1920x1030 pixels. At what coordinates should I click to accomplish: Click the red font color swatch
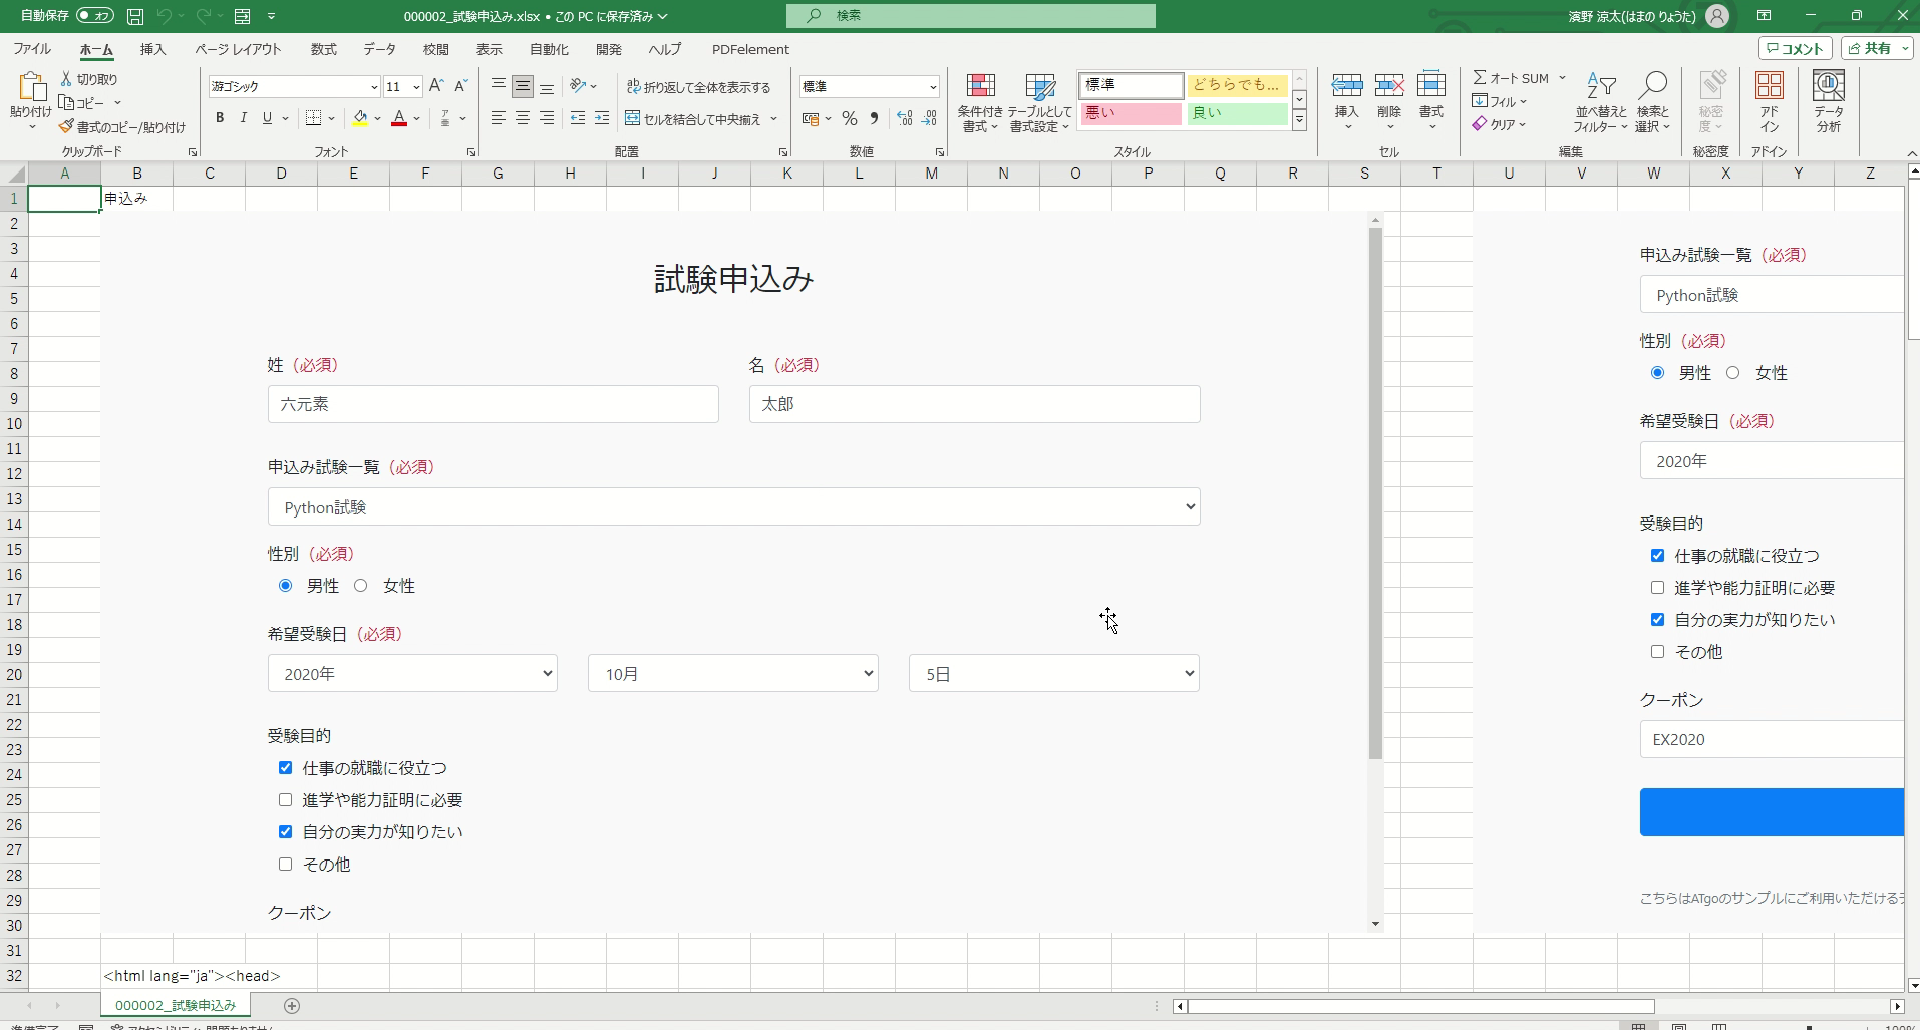399,118
